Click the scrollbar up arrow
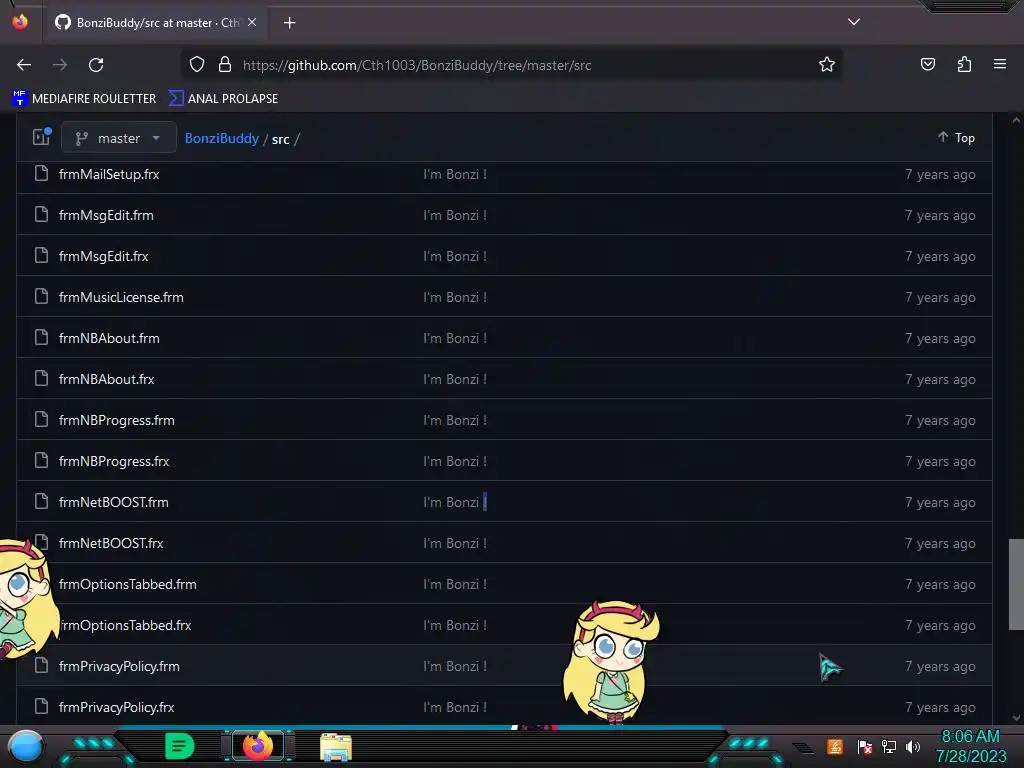This screenshot has width=1024, height=768. pos(1016,120)
